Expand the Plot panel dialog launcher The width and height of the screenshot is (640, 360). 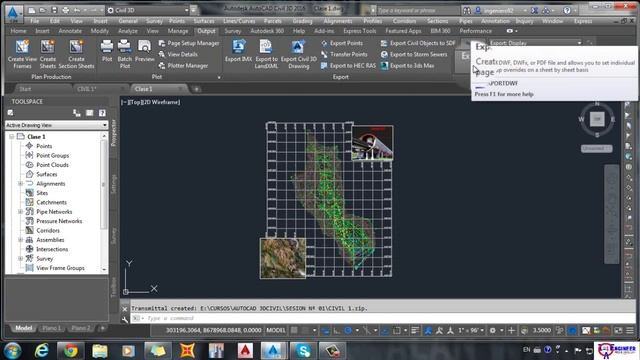click(219, 77)
